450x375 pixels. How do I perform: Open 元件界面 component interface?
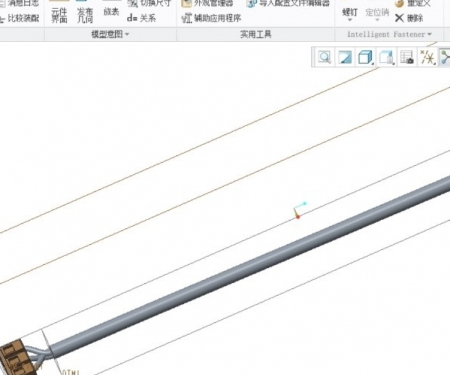[x=59, y=13]
